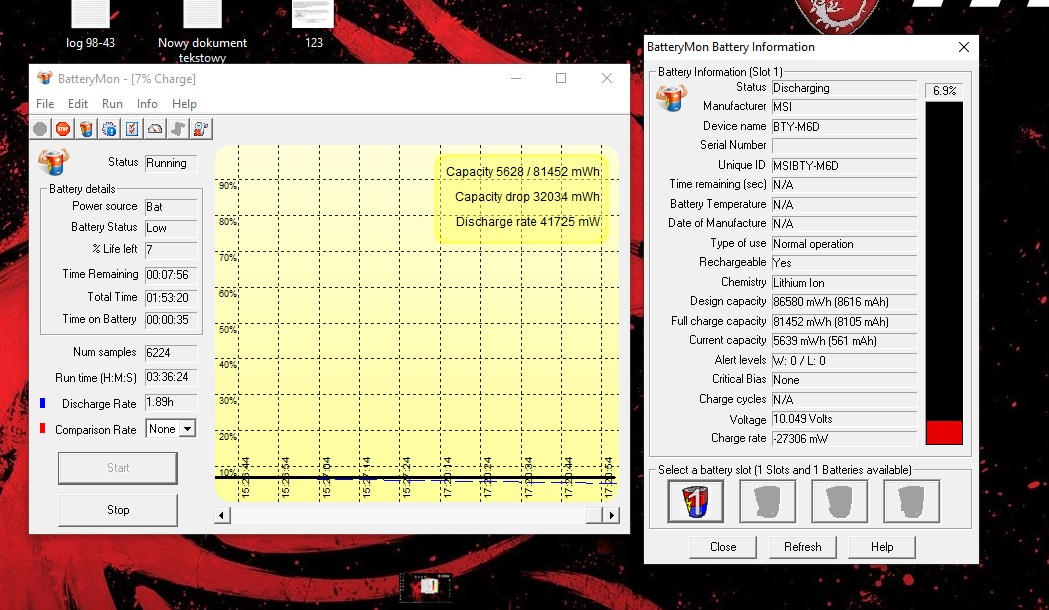Click Close in Battery Information dialog
1049x610 pixels.
tap(723, 546)
